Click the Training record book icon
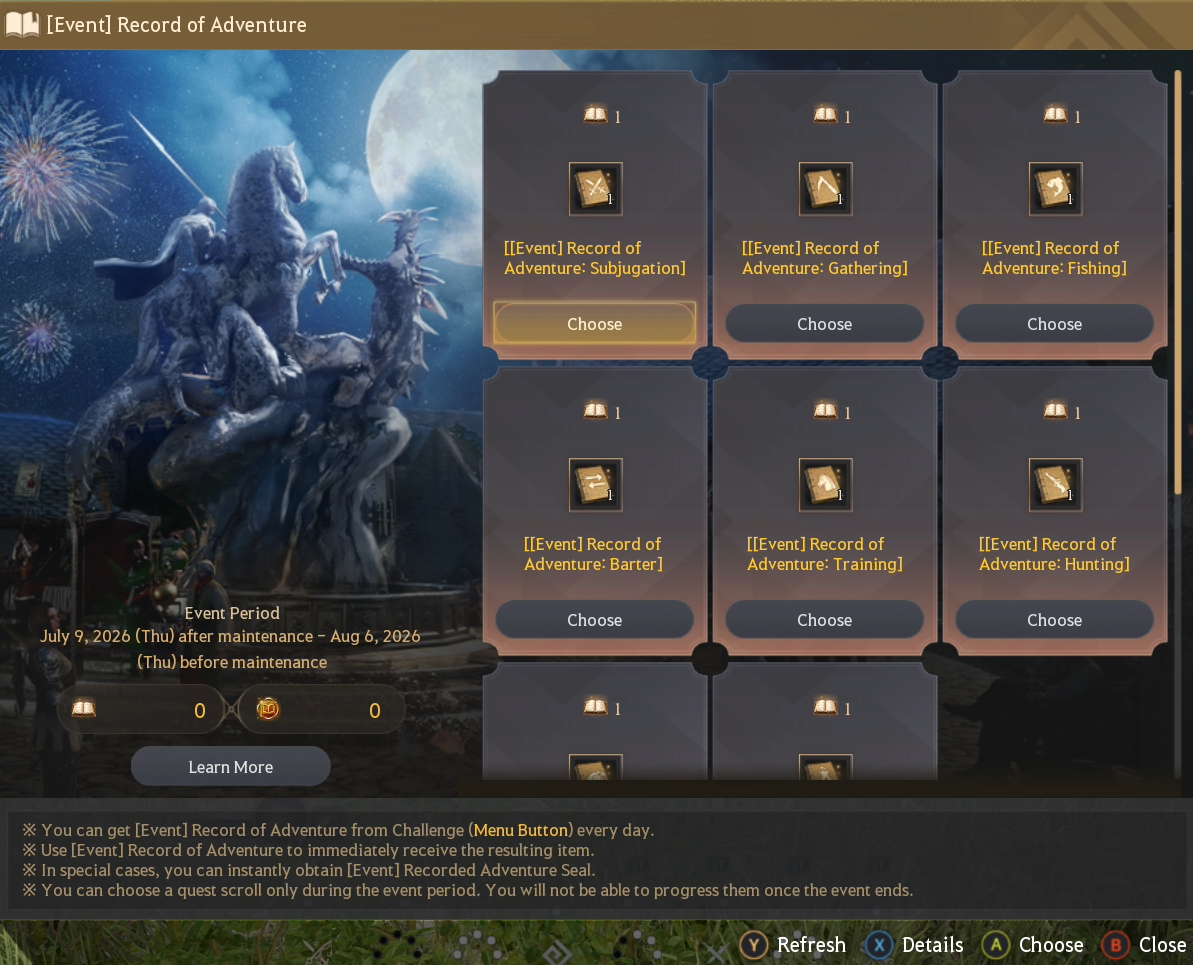1193x965 pixels. (x=826, y=485)
